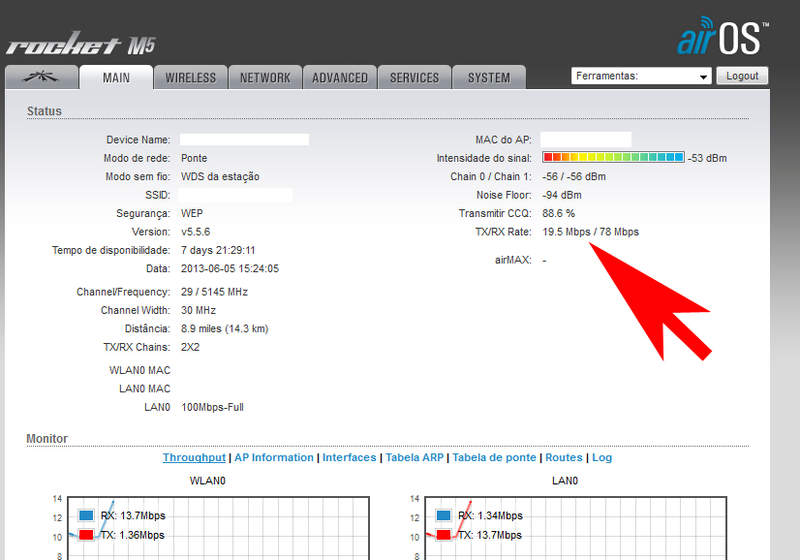Open Tabela de ponte link

(494, 457)
